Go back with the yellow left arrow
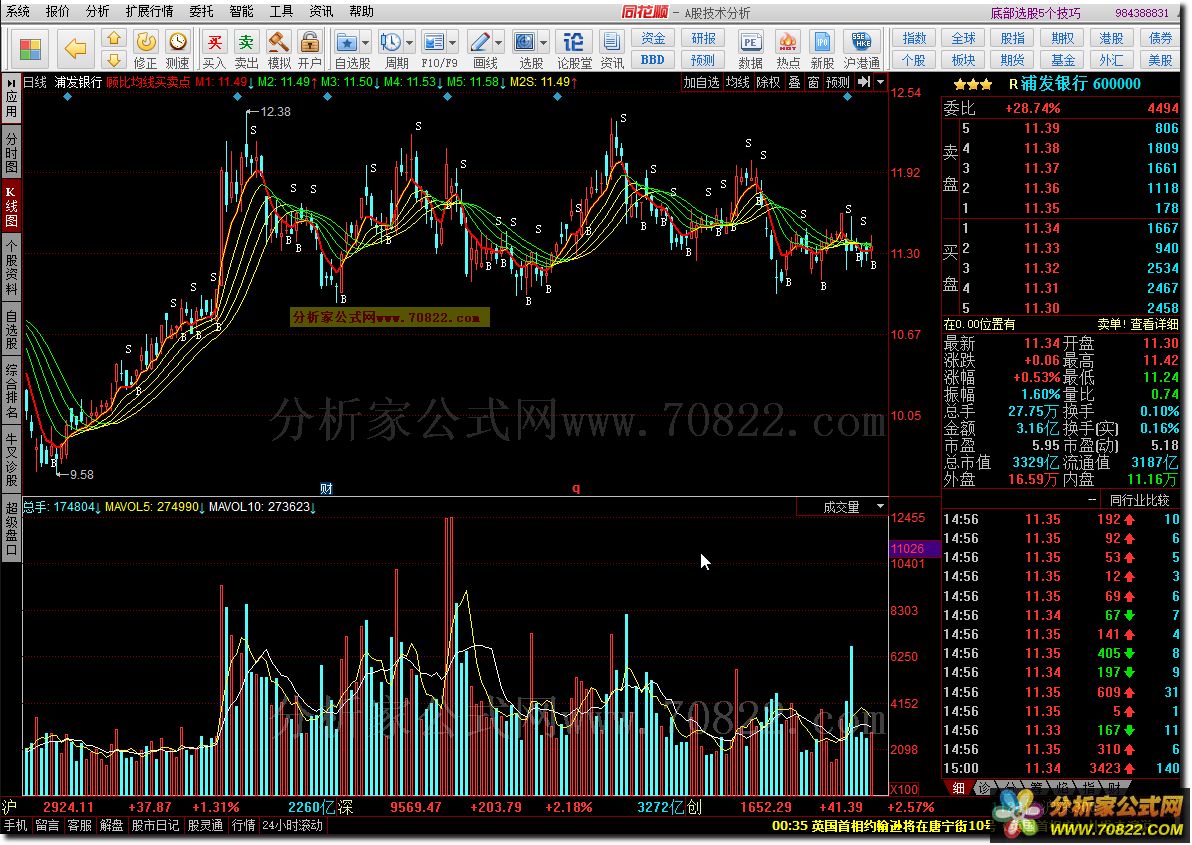This screenshot has width=1192, height=845. click(x=75, y=49)
